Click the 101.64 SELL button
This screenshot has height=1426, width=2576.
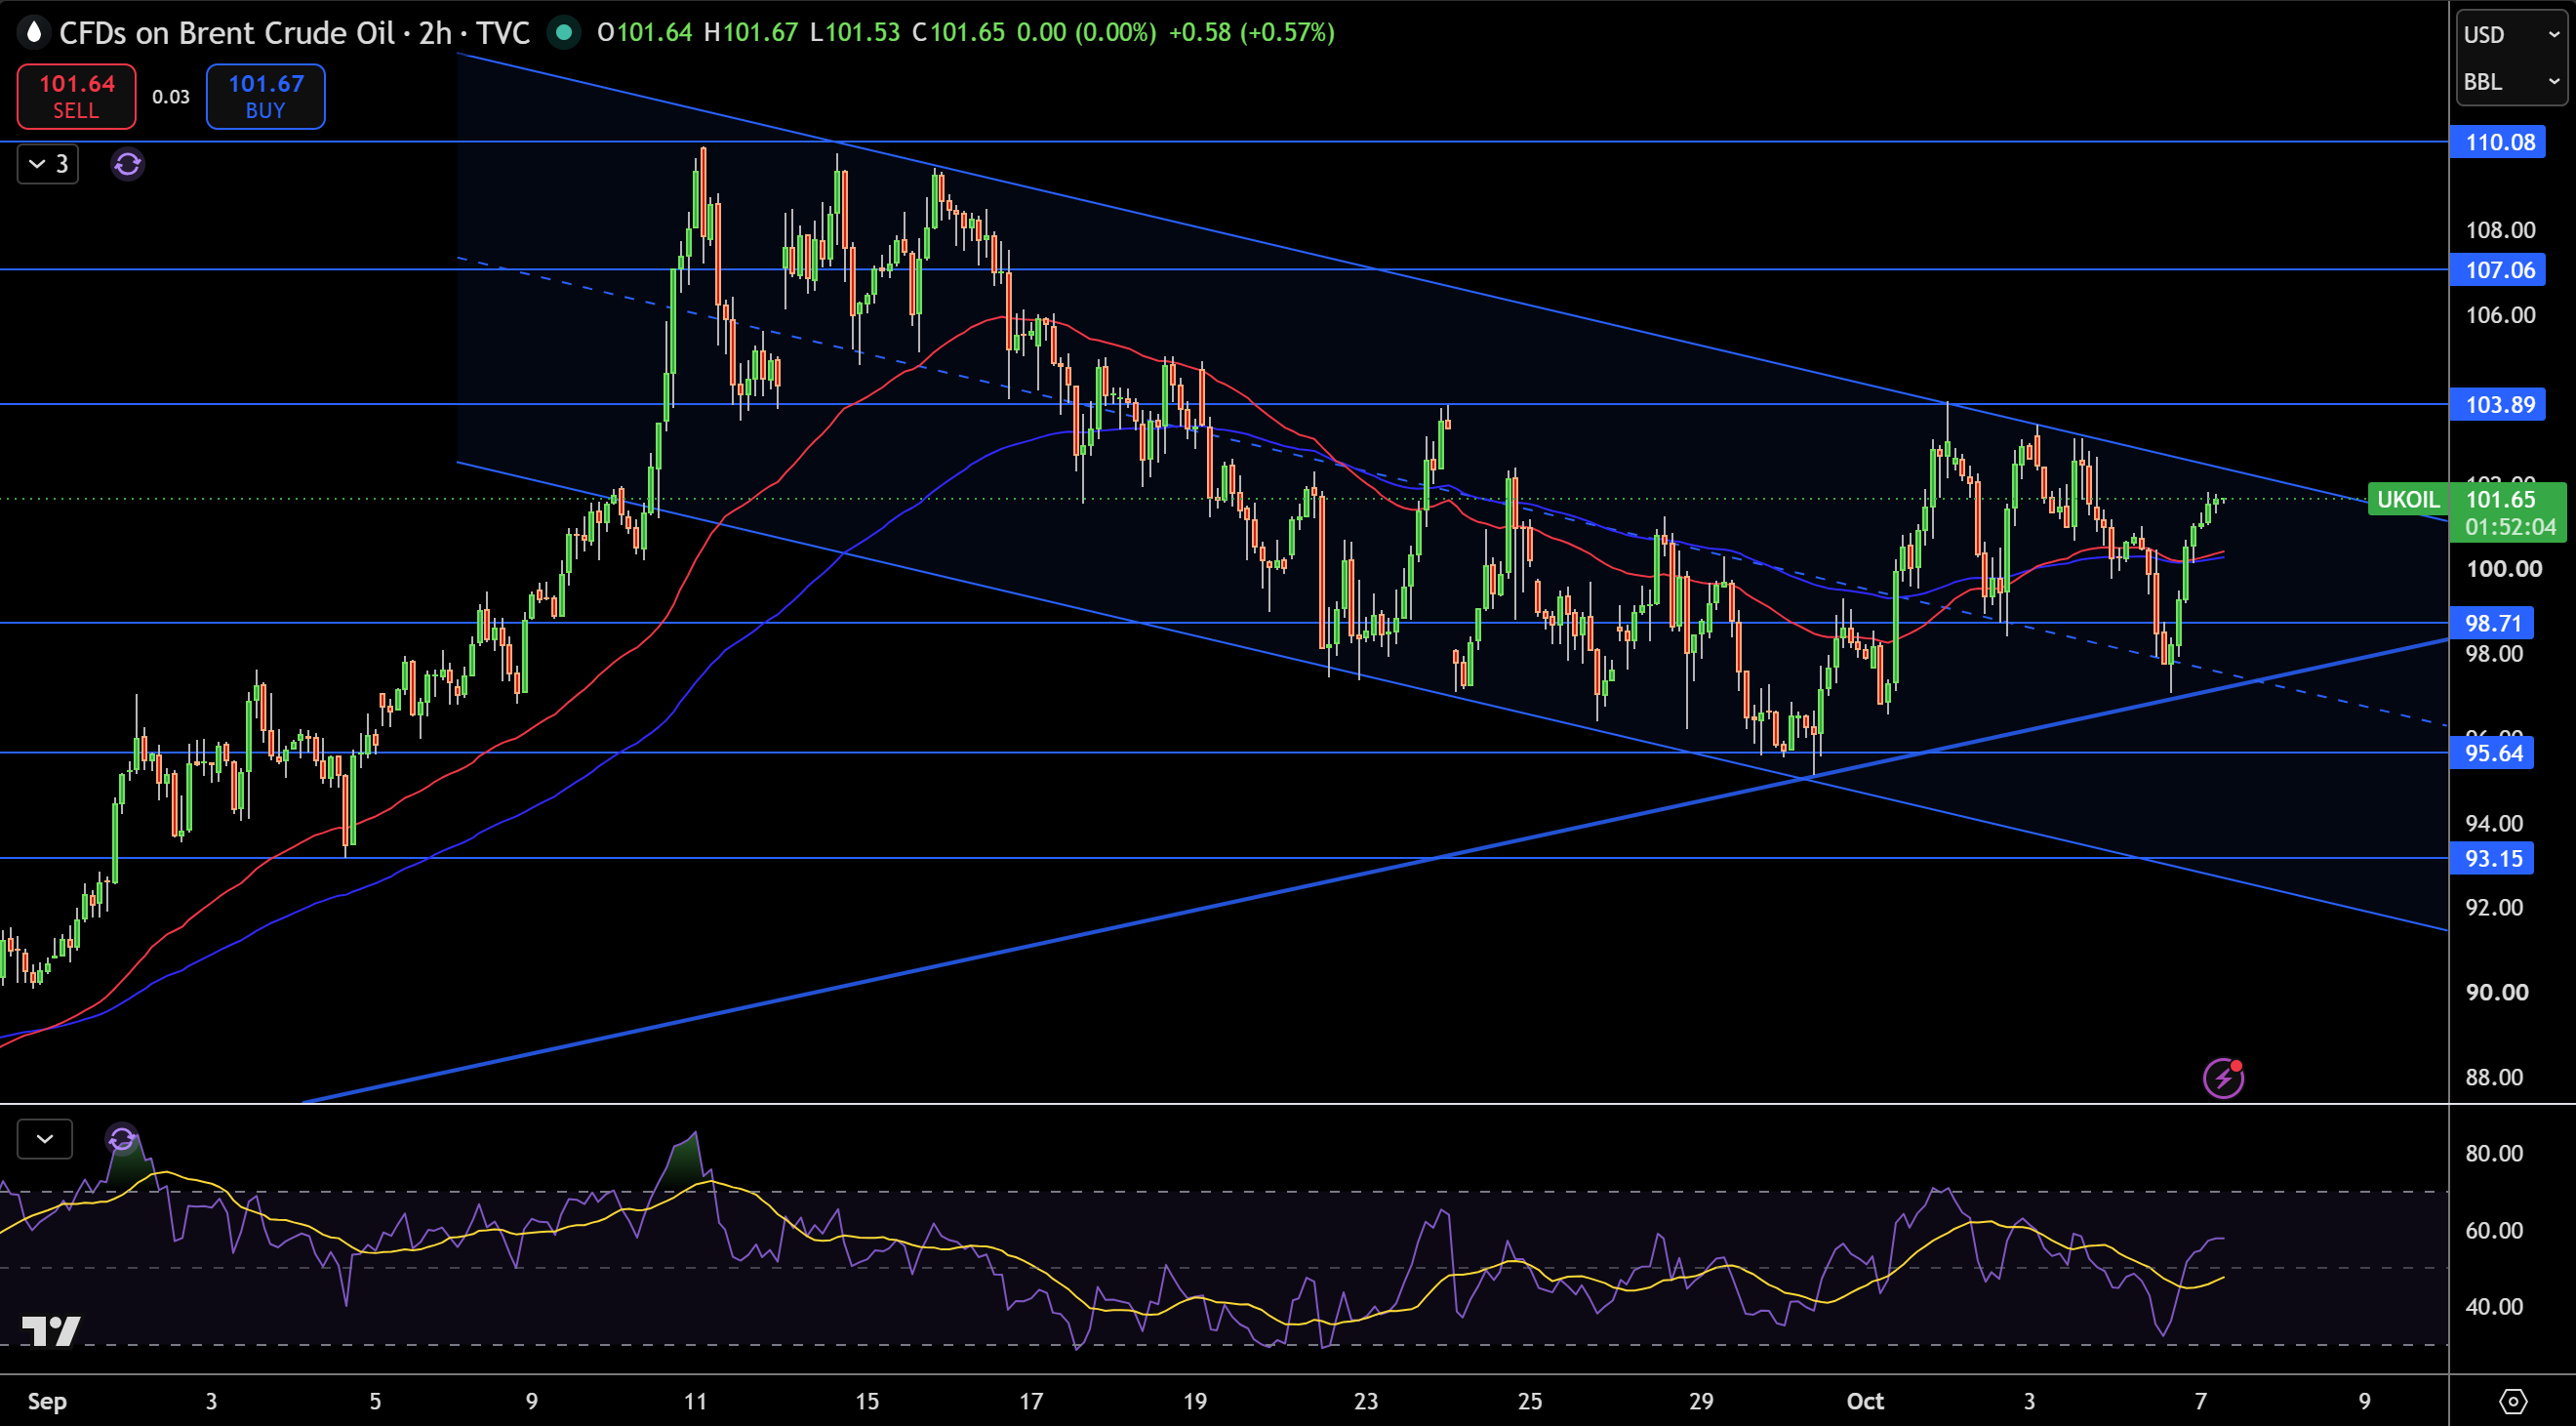pos(77,96)
